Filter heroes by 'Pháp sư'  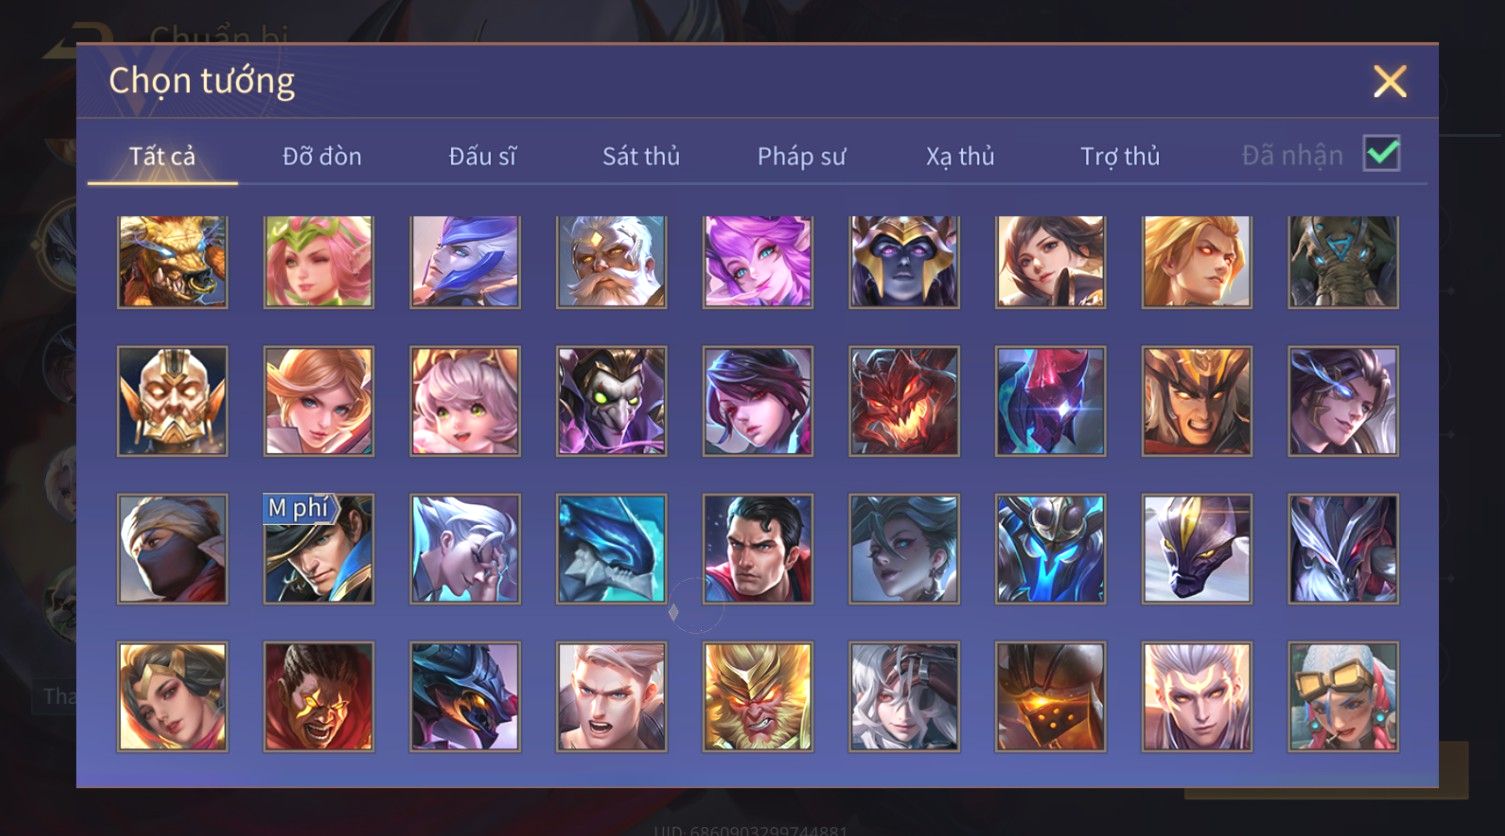click(x=801, y=156)
